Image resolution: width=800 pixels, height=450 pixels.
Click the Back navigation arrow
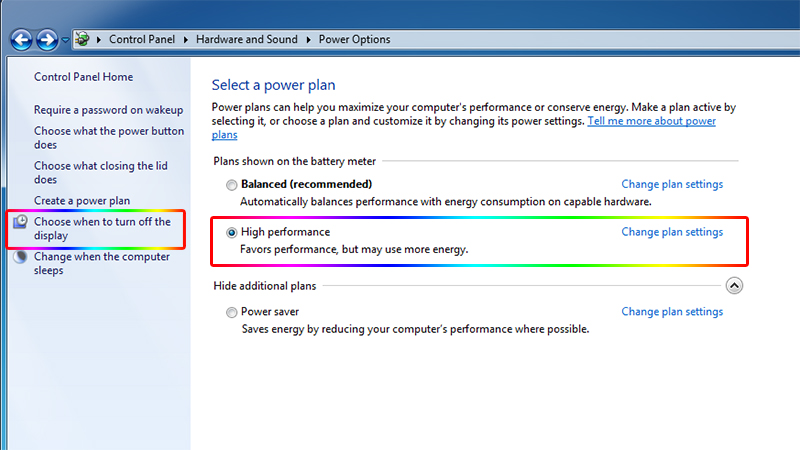point(21,40)
